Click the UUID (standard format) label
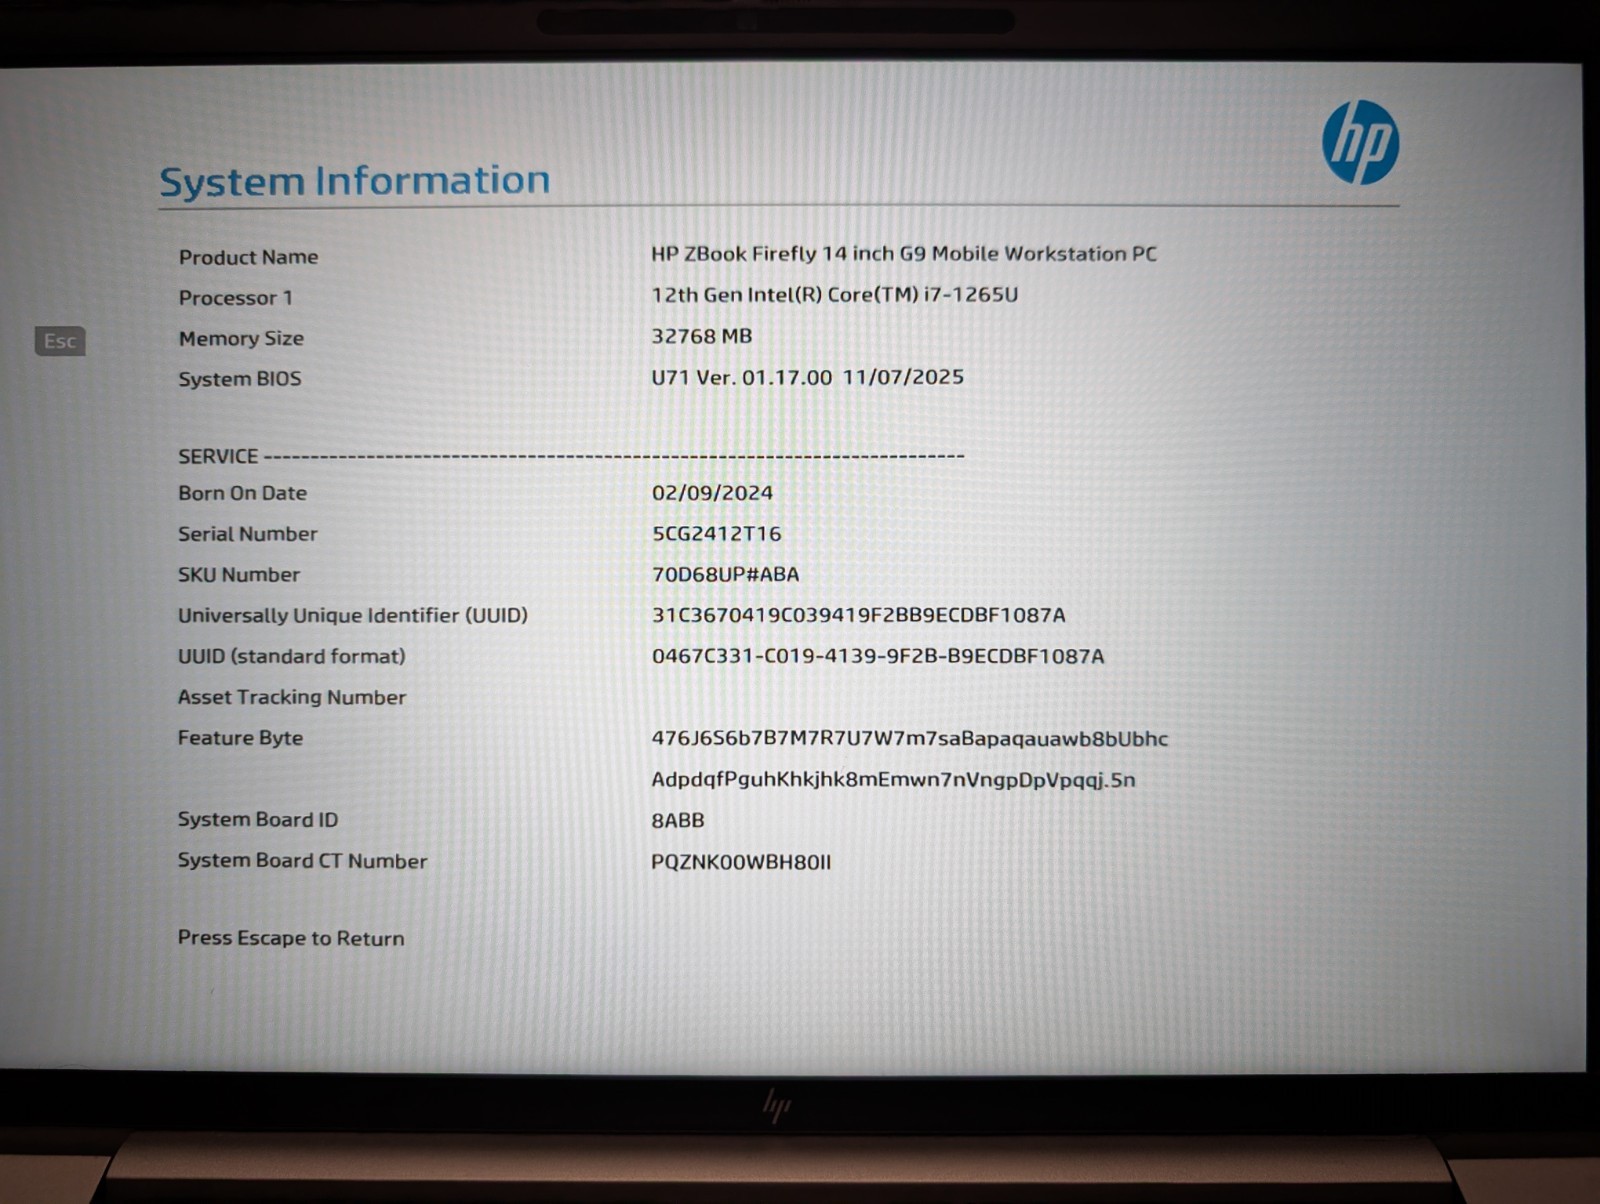 tap(291, 656)
